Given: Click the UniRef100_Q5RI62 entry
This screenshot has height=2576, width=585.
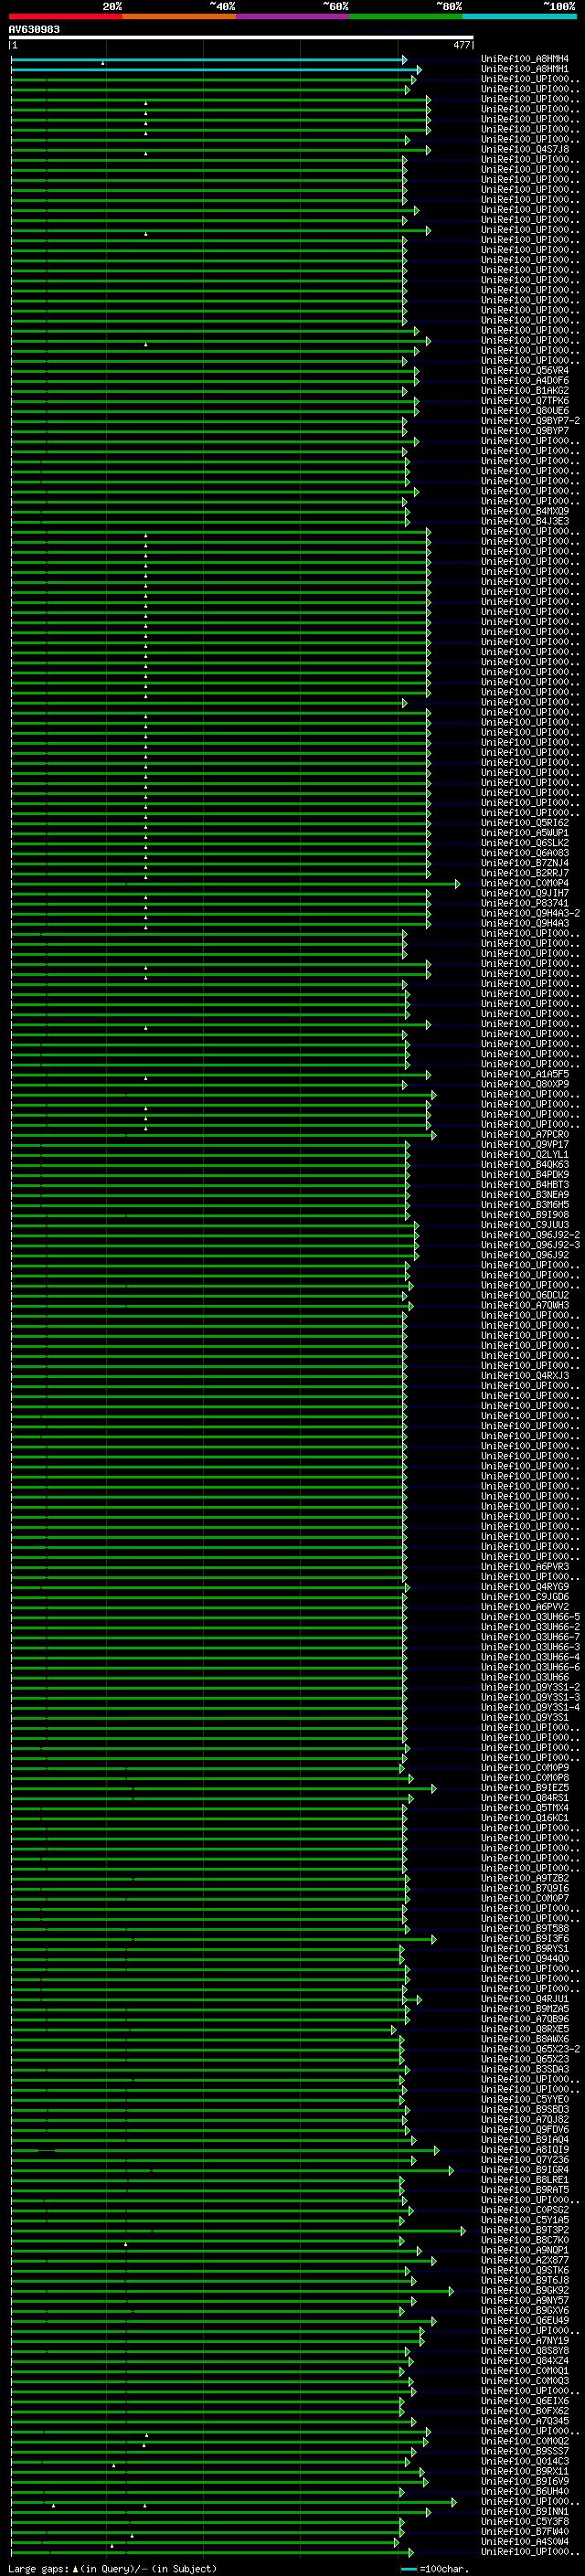Looking at the screenshot, I should click(525, 823).
